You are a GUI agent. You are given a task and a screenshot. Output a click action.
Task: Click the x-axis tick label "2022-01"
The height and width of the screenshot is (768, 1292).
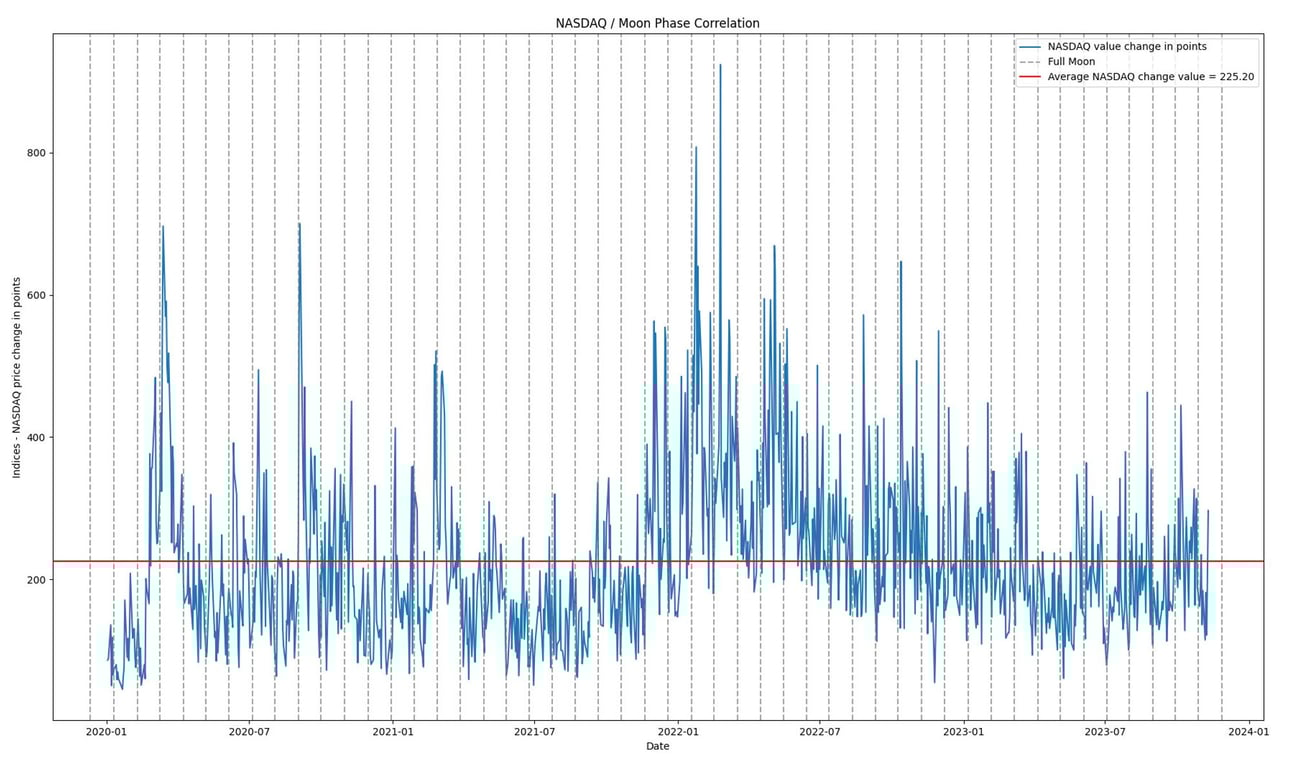(678, 731)
